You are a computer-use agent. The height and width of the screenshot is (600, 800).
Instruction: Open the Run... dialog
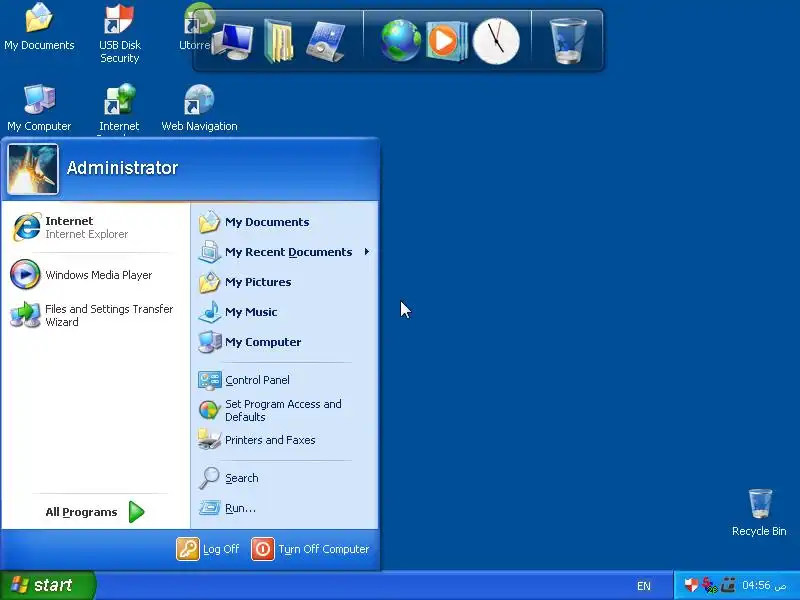(x=284, y=508)
